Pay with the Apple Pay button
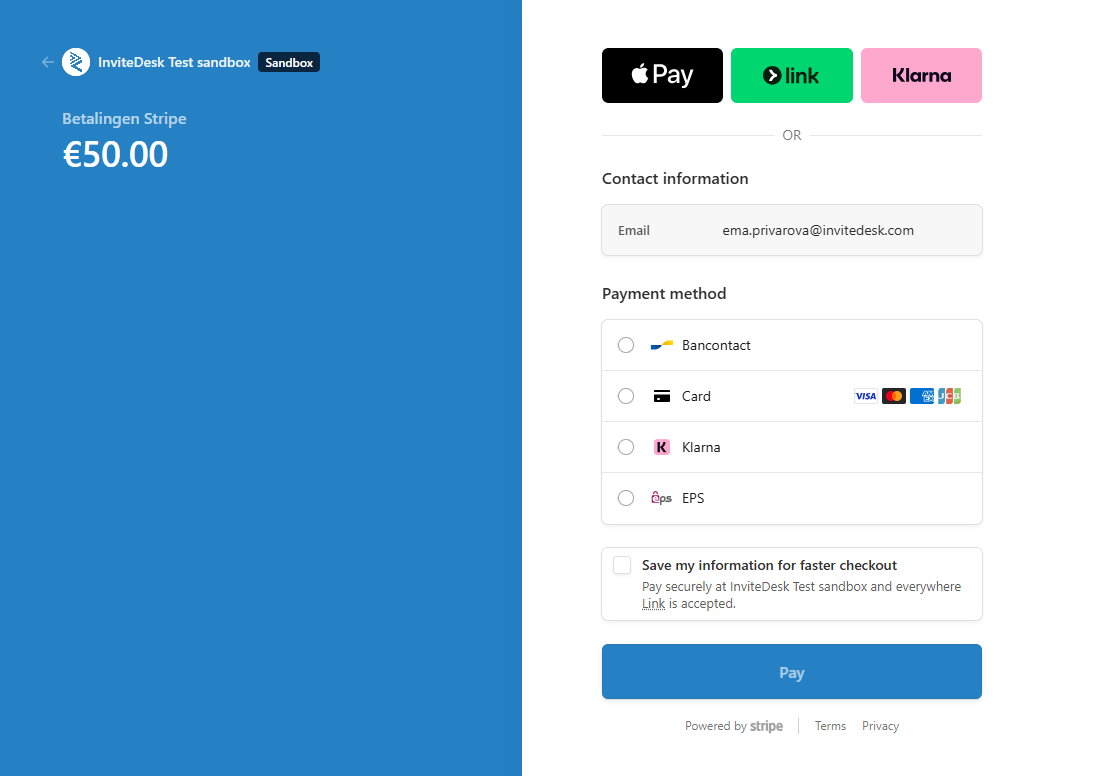The height and width of the screenshot is (776, 1116). (662, 75)
